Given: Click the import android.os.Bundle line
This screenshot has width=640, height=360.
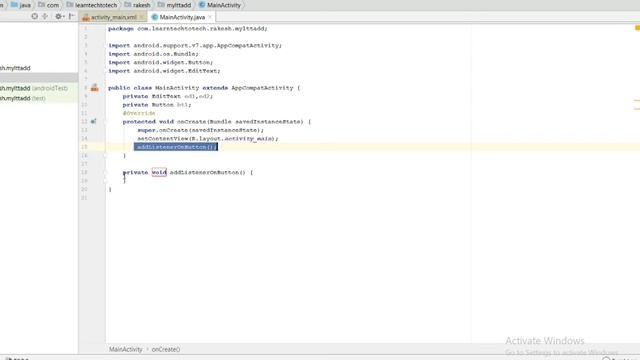Looking at the screenshot, I should tap(153, 54).
